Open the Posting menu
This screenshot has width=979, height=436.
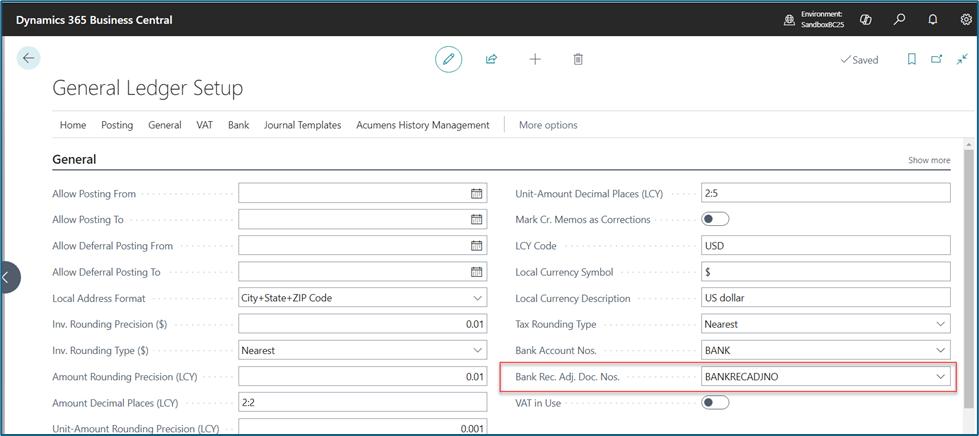[x=117, y=125]
